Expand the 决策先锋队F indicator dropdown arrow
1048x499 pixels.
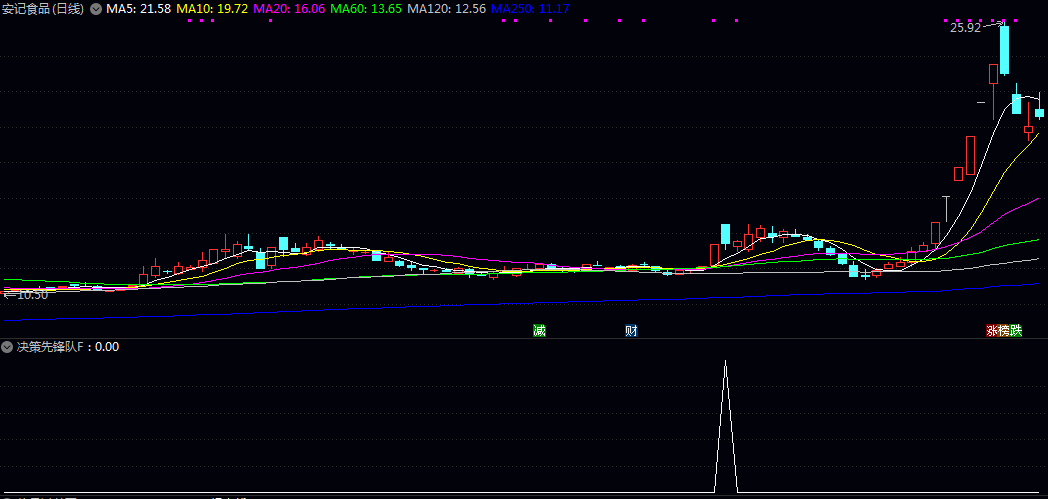point(8,347)
